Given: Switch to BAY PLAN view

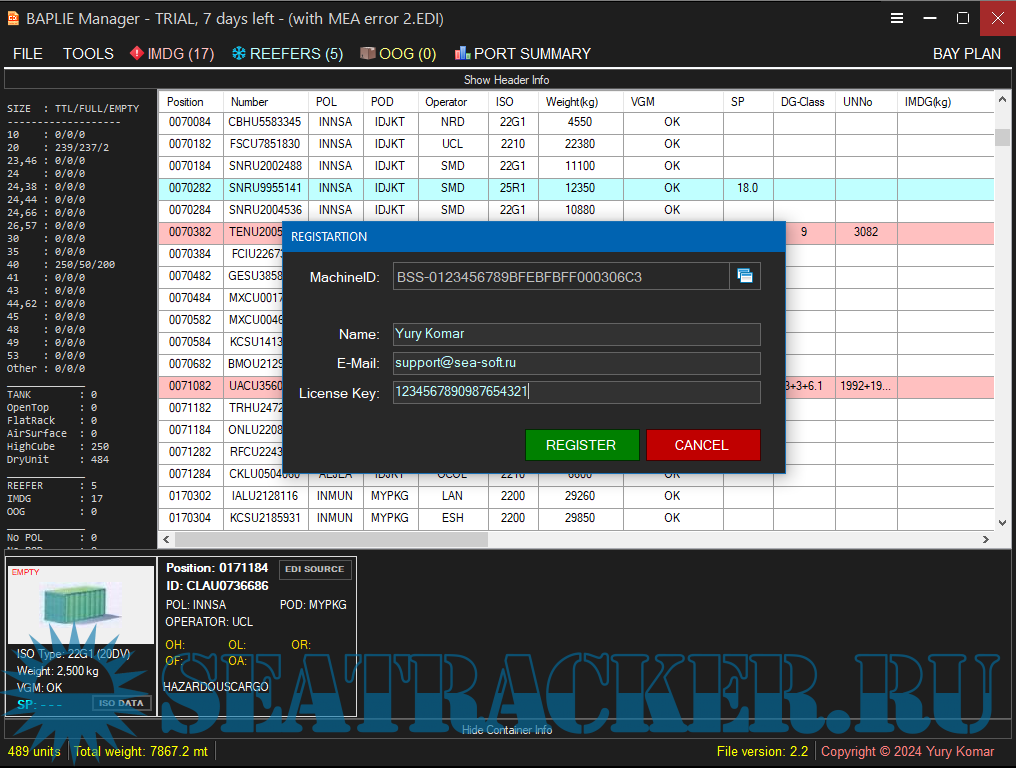Looking at the screenshot, I should [966, 54].
